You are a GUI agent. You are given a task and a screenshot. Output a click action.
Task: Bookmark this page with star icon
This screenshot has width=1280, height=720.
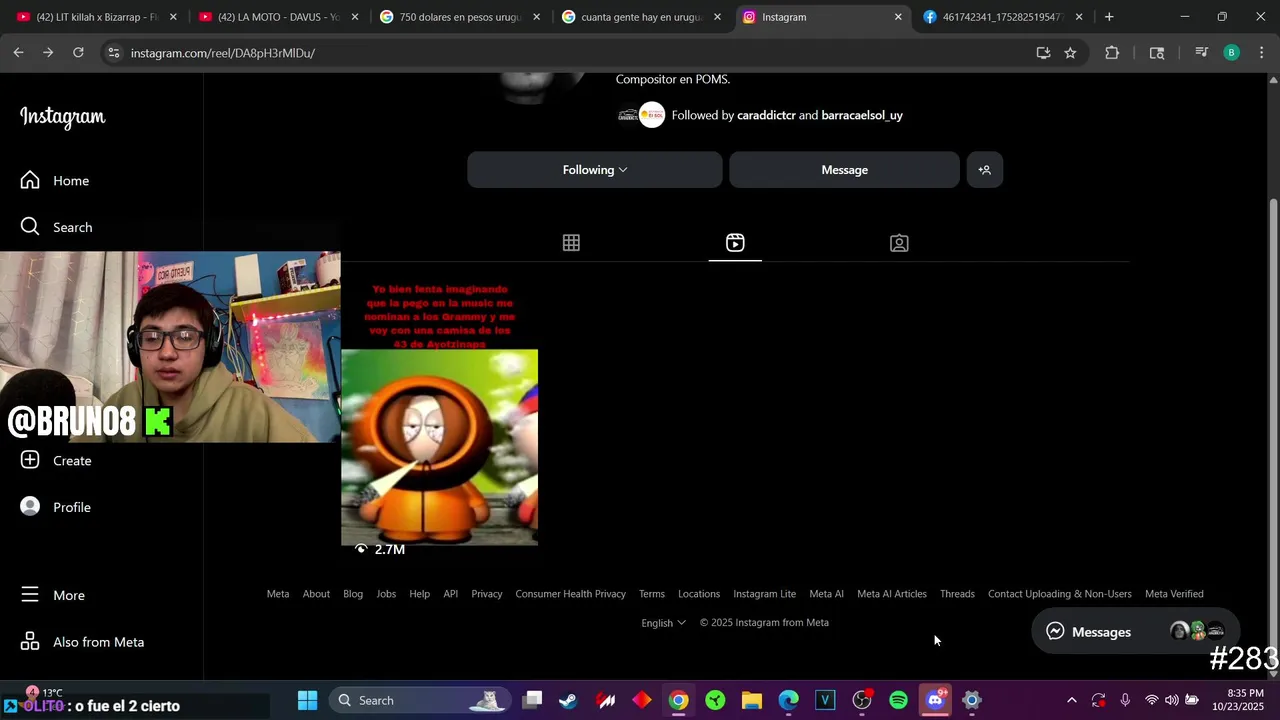point(1070,53)
